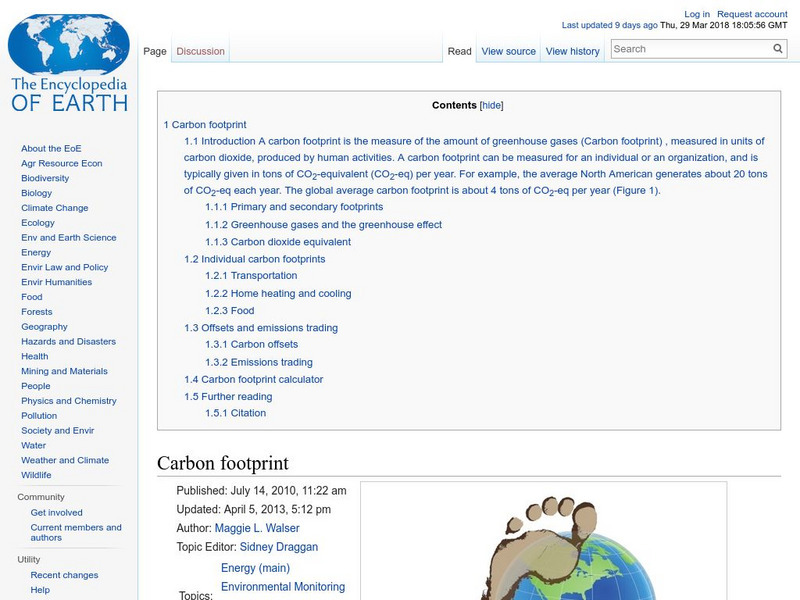Click the Get involved link
800x600 pixels.
56,512
